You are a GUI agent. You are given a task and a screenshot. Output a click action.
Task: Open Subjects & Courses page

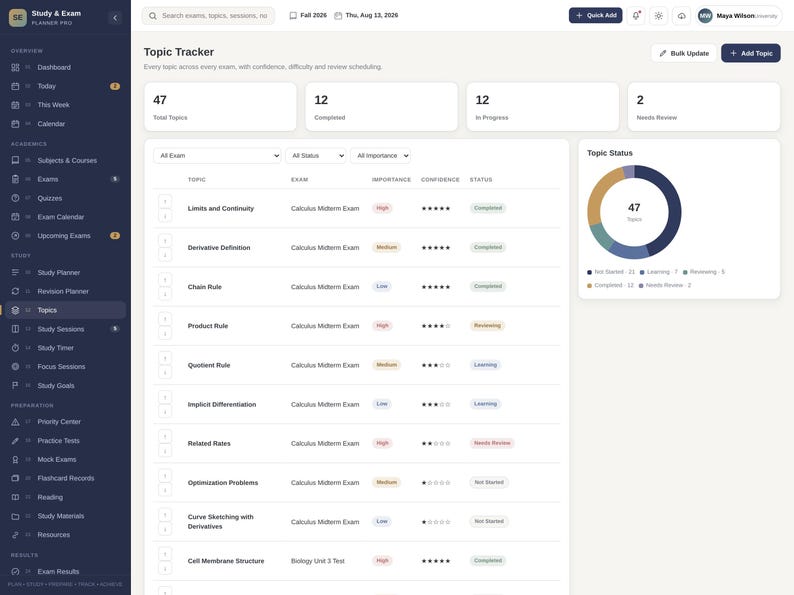(x=63, y=161)
